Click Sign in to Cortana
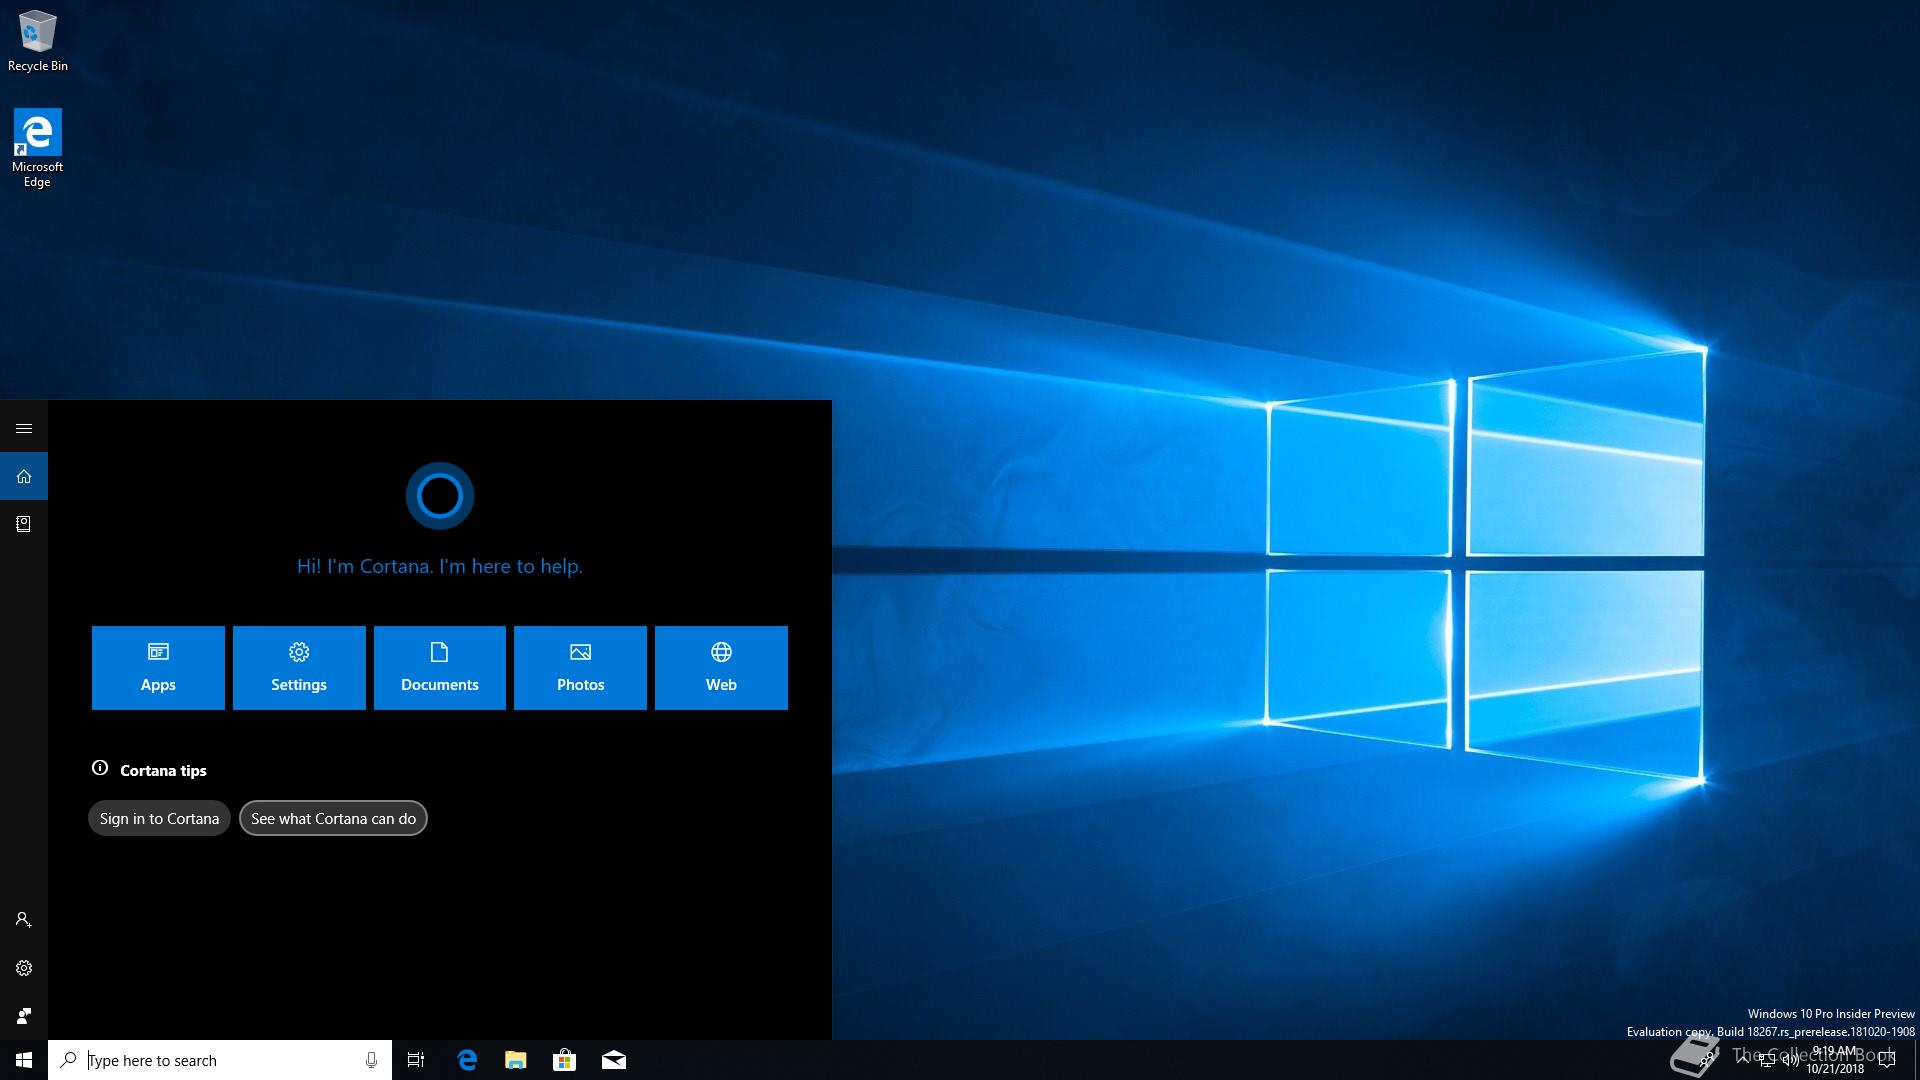Screen dimensions: 1920x1080 pos(159,818)
